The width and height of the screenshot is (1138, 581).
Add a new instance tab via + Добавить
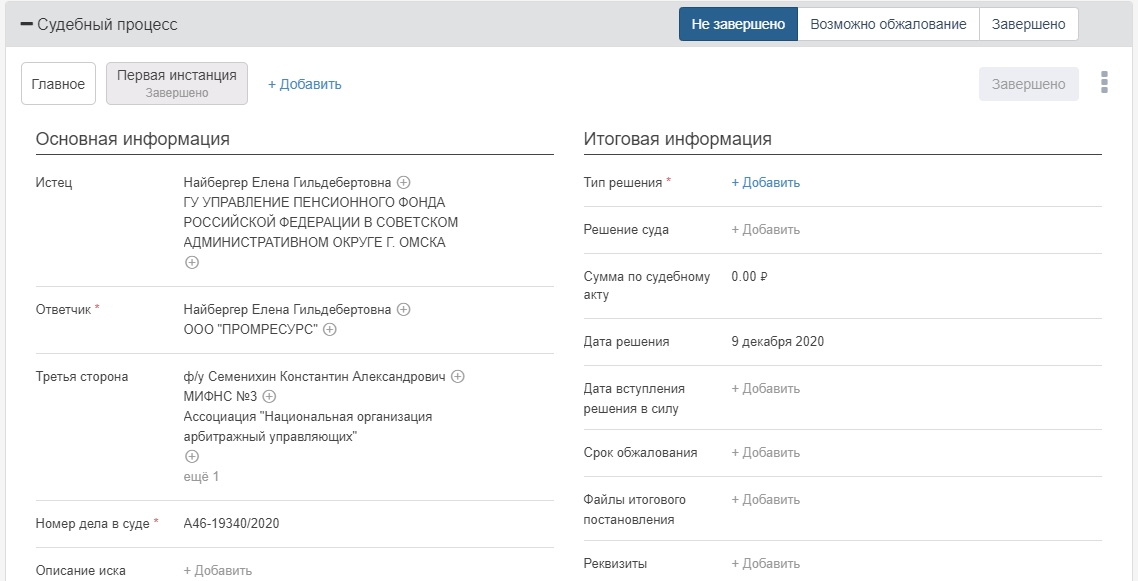pos(305,84)
